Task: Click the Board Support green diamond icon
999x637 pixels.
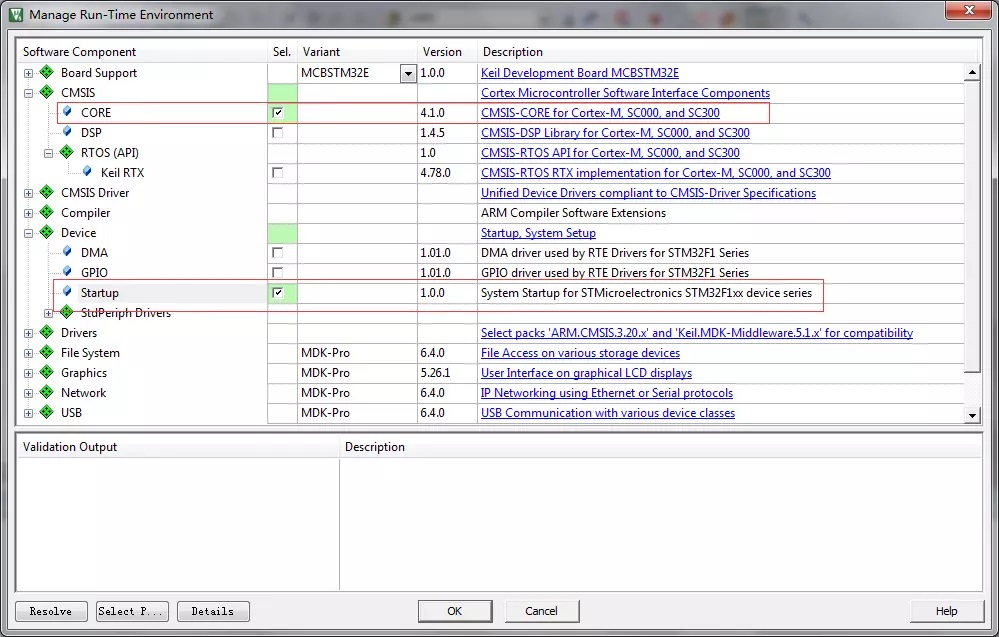Action: click(47, 72)
